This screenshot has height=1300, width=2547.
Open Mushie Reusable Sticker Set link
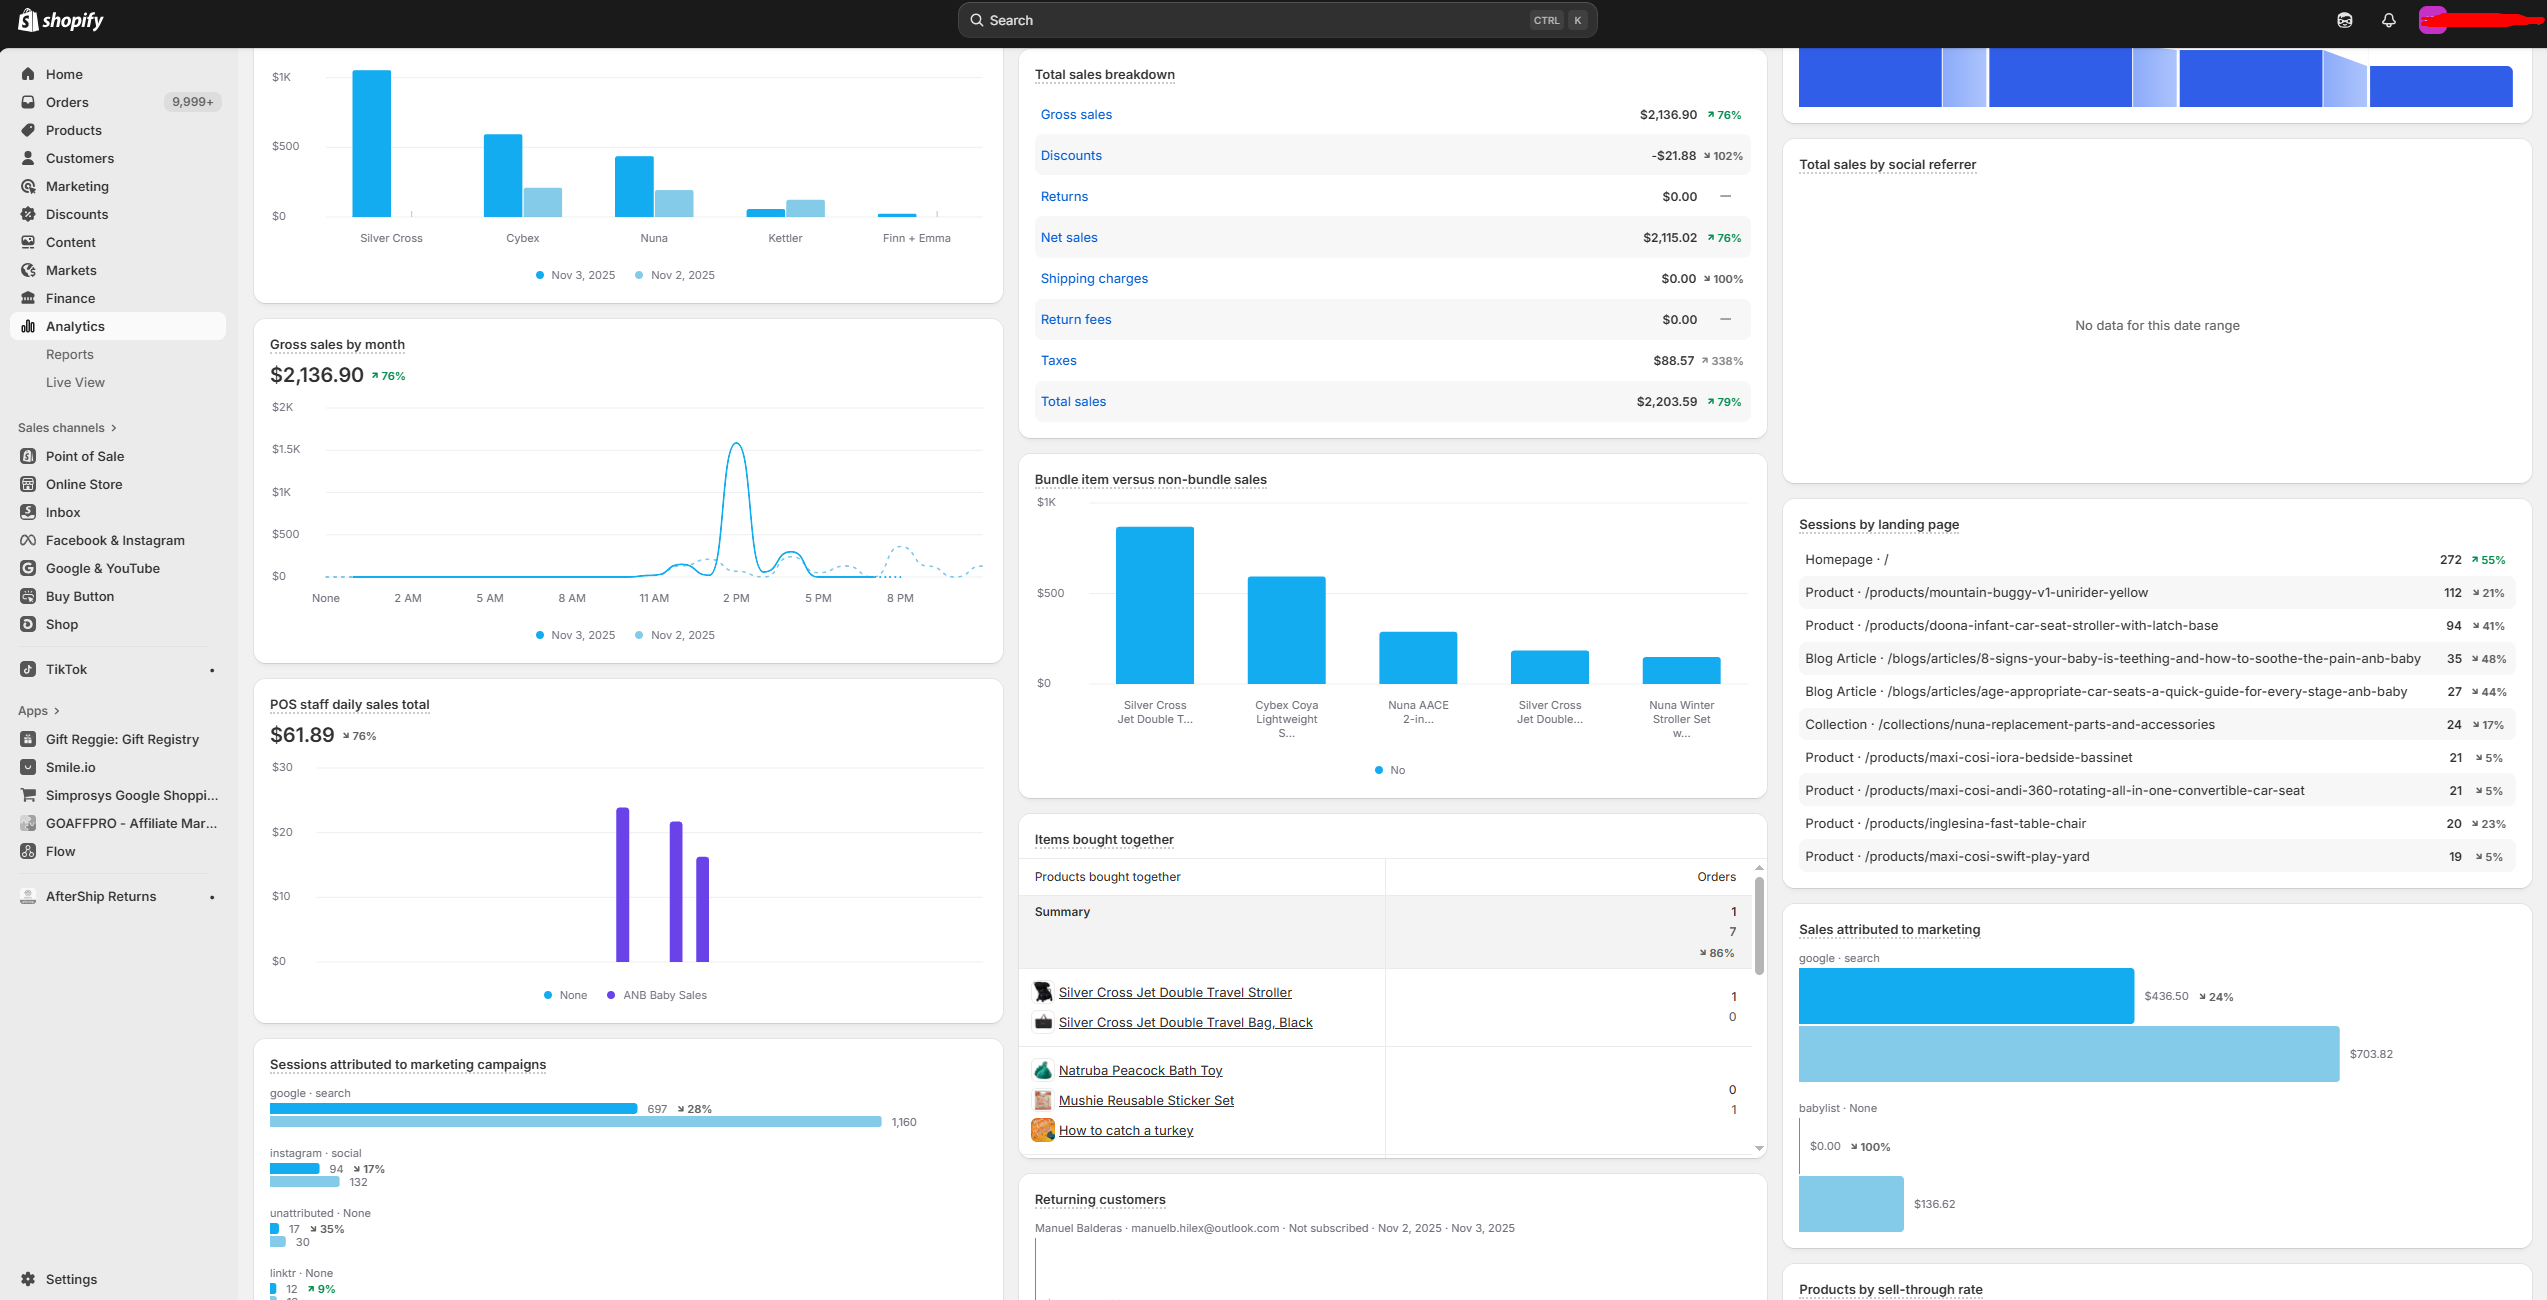pyautogui.click(x=1146, y=1101)
